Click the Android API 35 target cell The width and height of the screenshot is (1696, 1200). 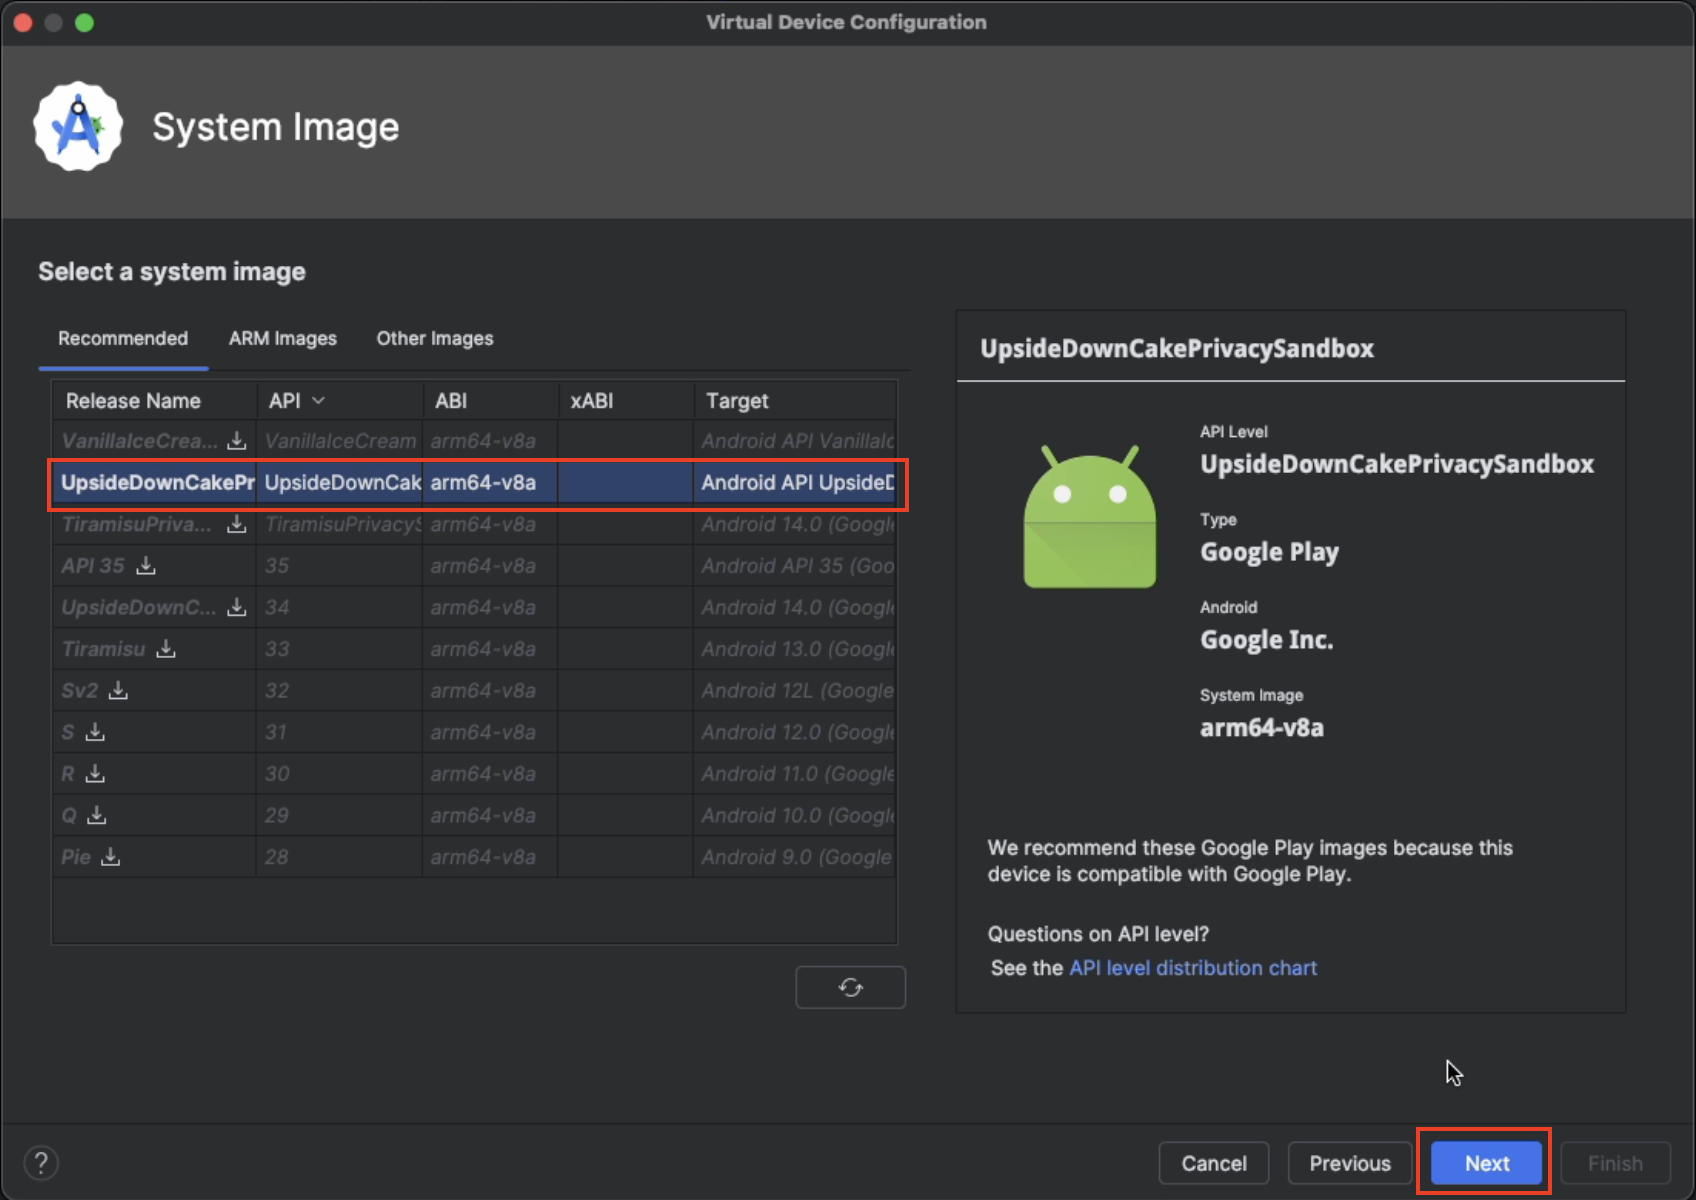click(x=795, y=566)
